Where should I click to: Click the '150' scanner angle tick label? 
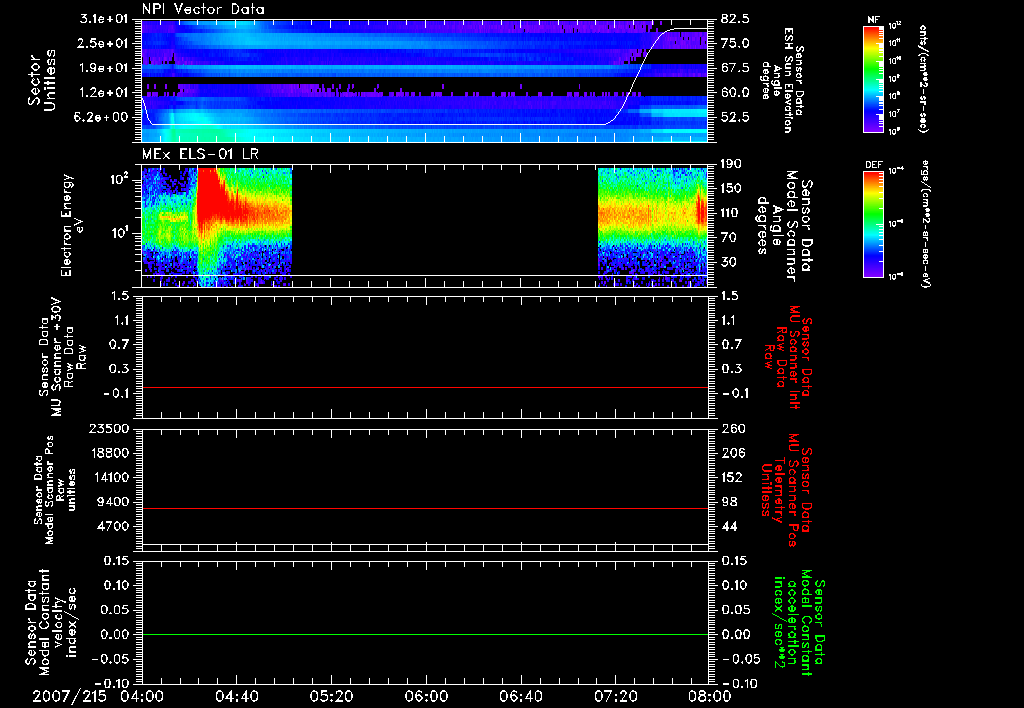[x=731, y=189]
